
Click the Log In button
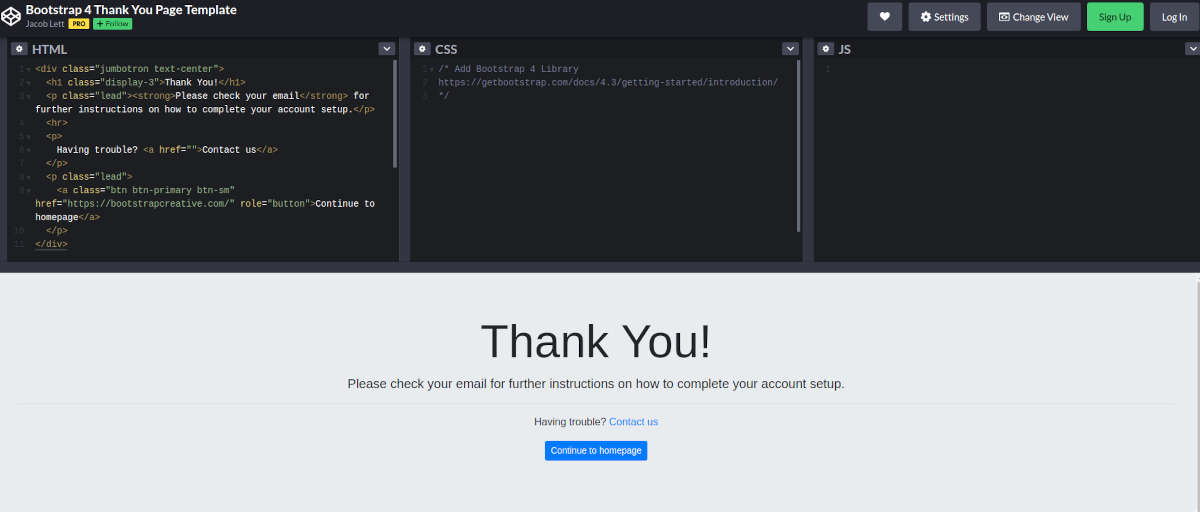[1174, 16]
